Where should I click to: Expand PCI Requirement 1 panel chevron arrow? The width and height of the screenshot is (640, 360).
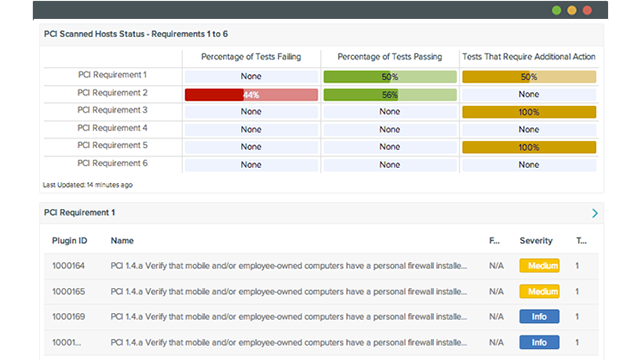click(595, 213)
